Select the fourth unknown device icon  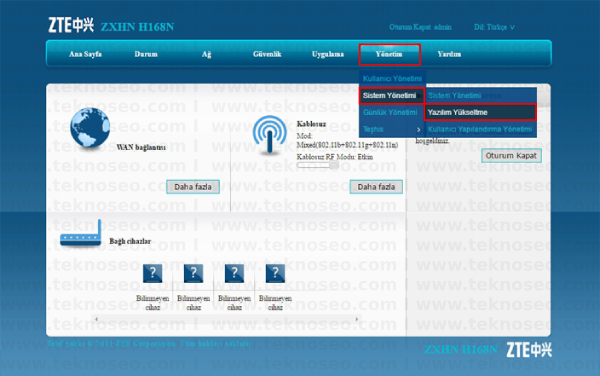pos(275,273)
